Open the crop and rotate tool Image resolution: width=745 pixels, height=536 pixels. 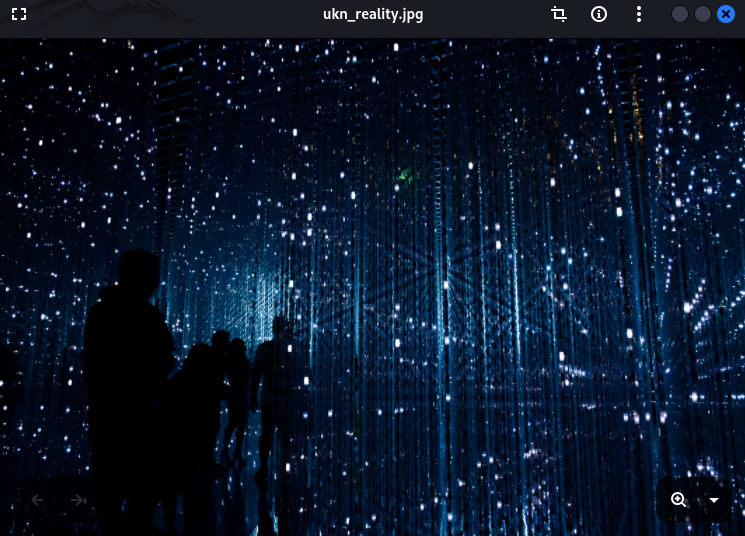559,14
